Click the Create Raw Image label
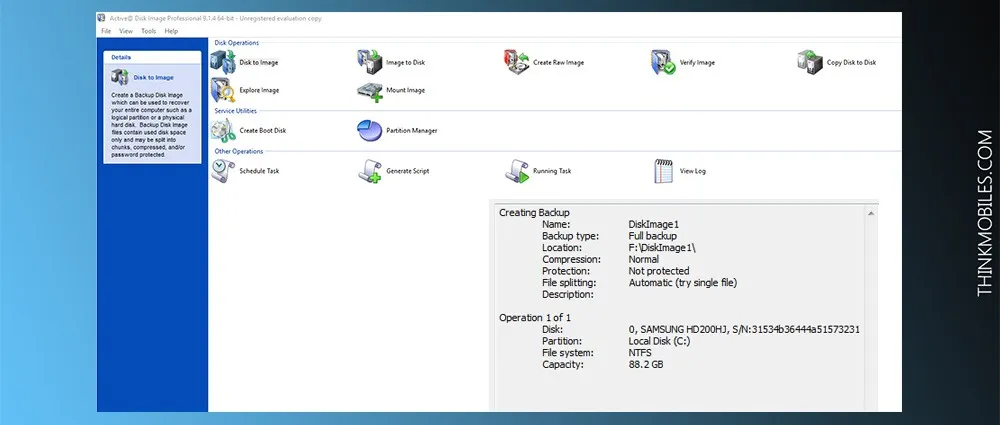The width and height of the screenshot is (1000, 425). [559, 63]
